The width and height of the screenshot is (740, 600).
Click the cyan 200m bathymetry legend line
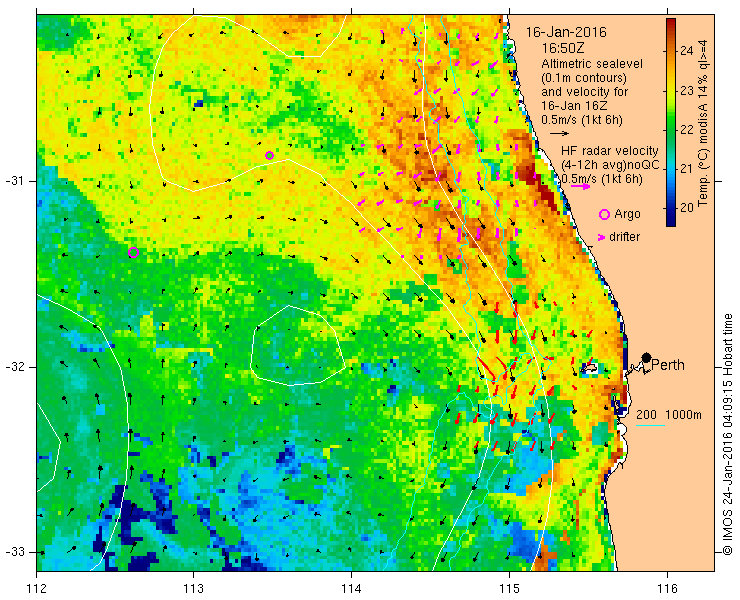[x=650, y=426]
